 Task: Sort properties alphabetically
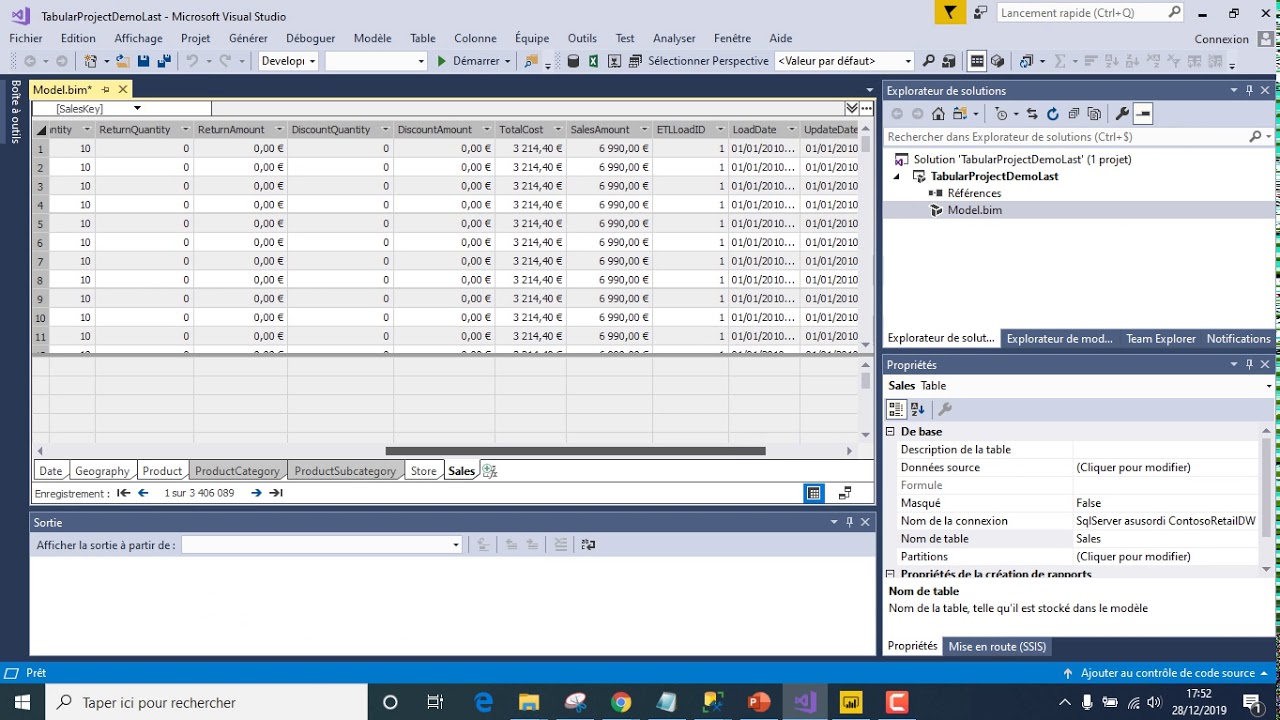(x=918, y=409)
